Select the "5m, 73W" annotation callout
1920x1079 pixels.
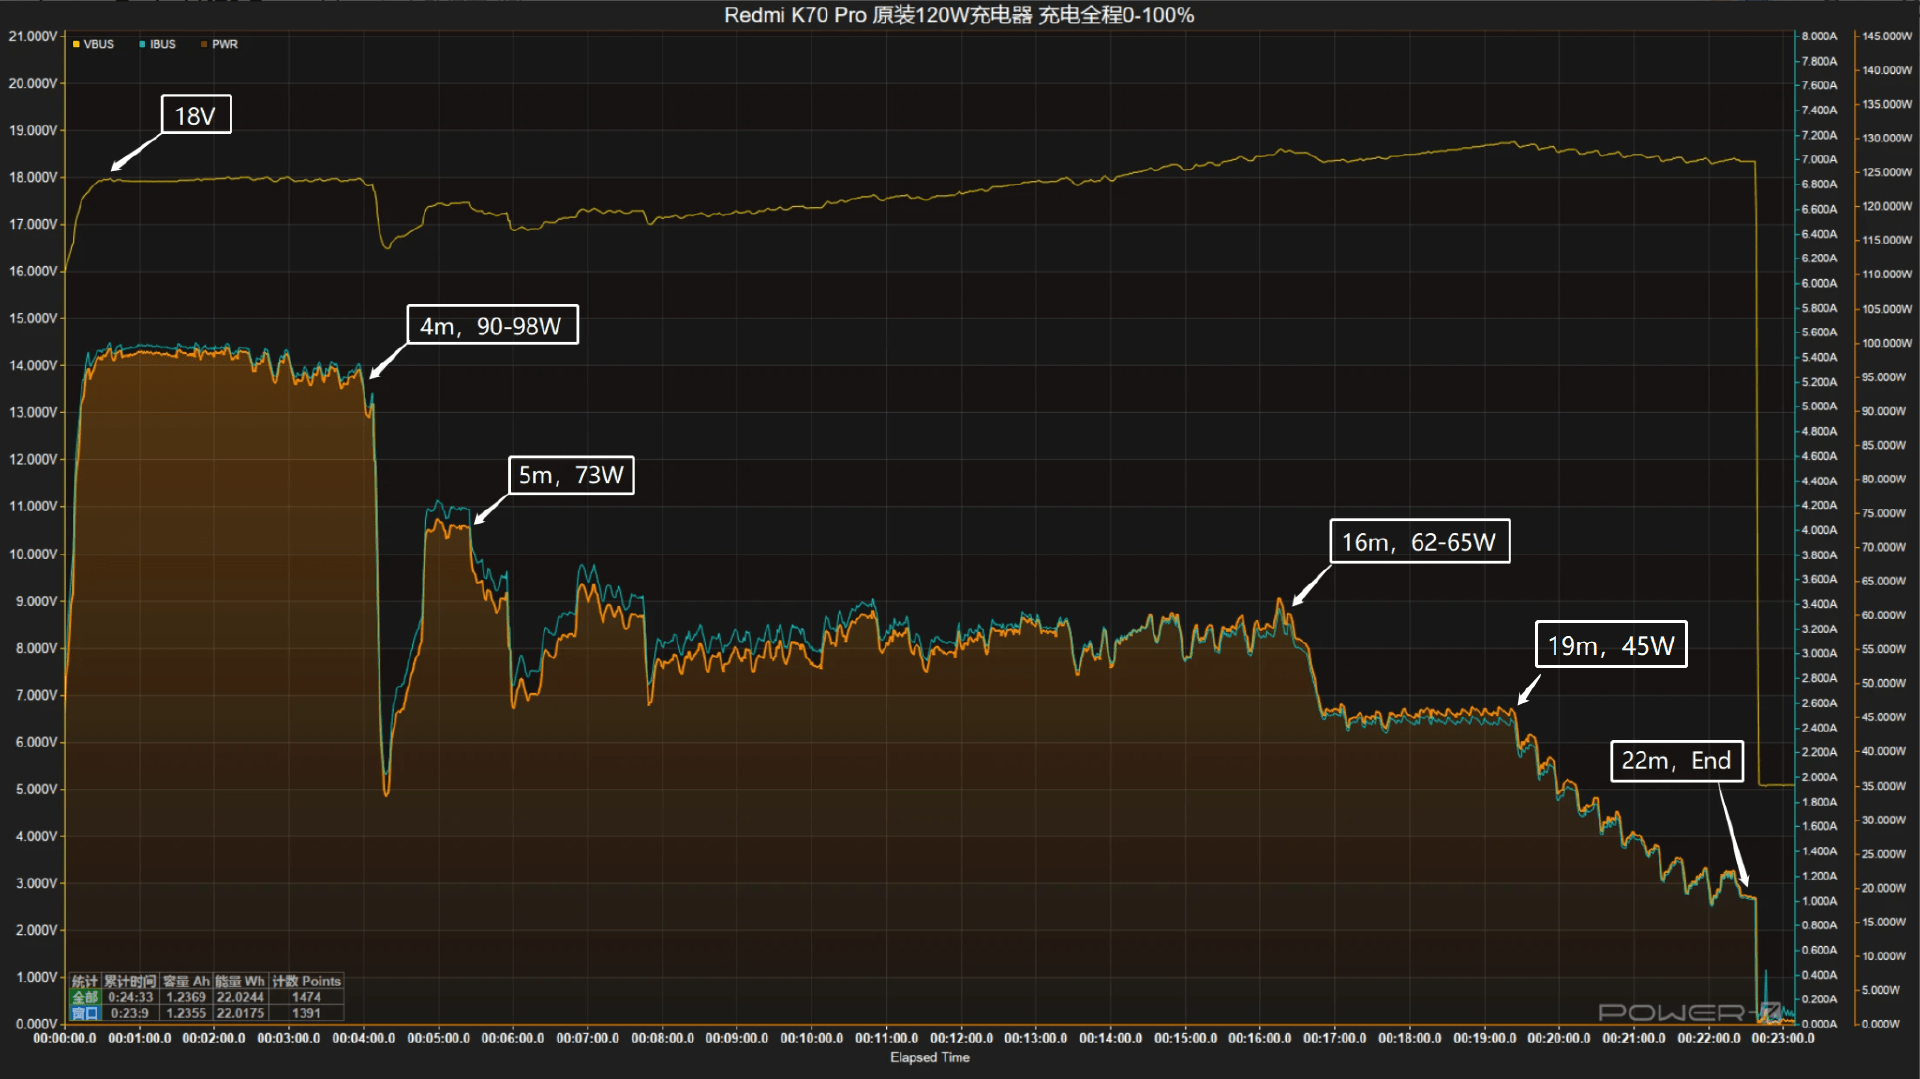571,475
